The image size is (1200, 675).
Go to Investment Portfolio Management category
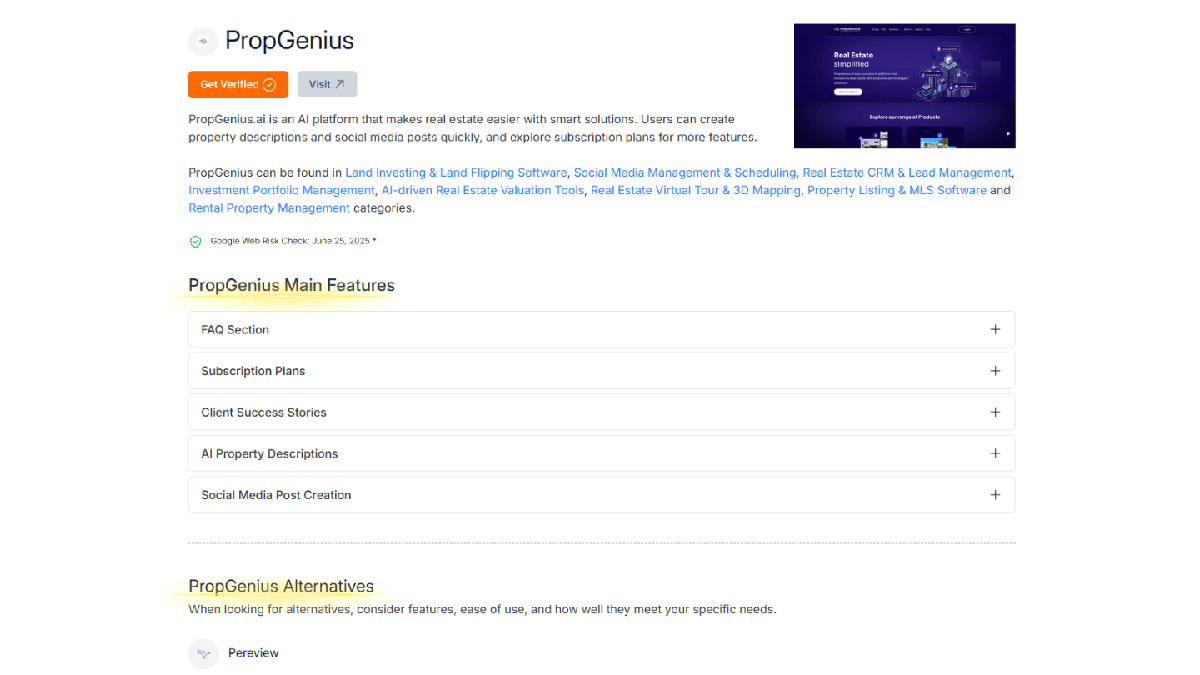pos(281,190)
